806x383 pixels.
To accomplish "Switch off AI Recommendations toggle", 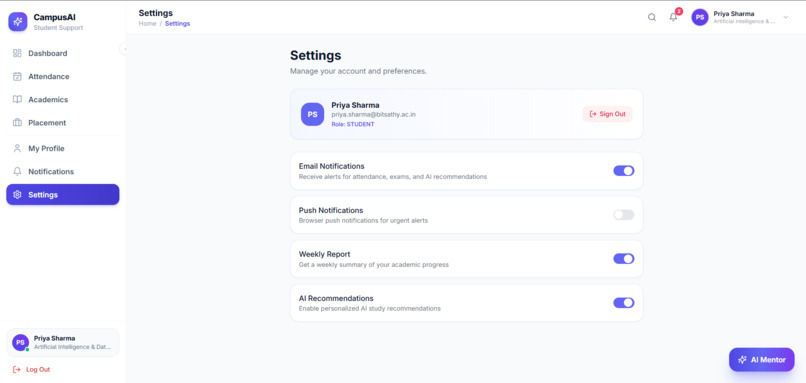I will tap(624, 303).
